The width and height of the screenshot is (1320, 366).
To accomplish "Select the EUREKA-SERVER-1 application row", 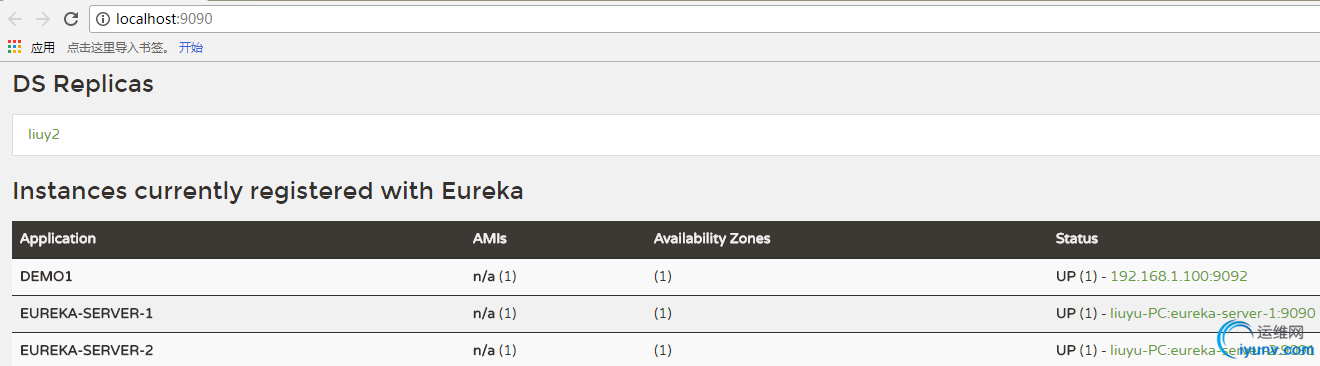I will pos(666,314).
